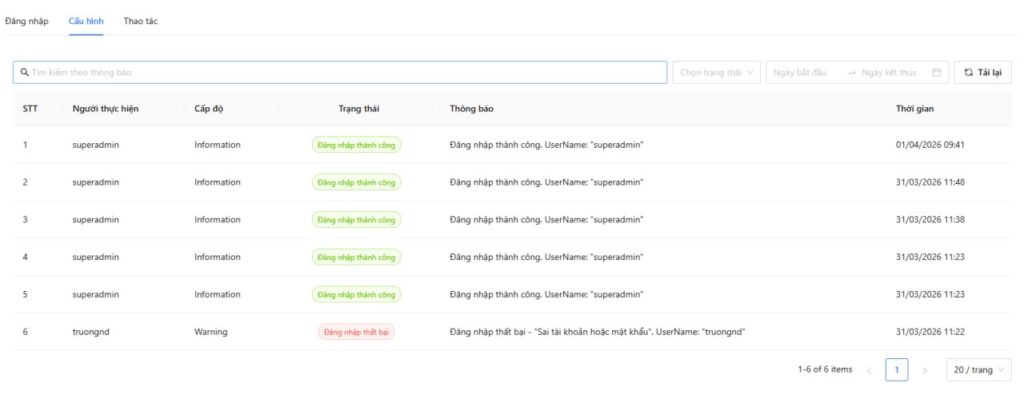
Task: Select the Ngày bắt đầu date field
Action: [x=801, y=72]
